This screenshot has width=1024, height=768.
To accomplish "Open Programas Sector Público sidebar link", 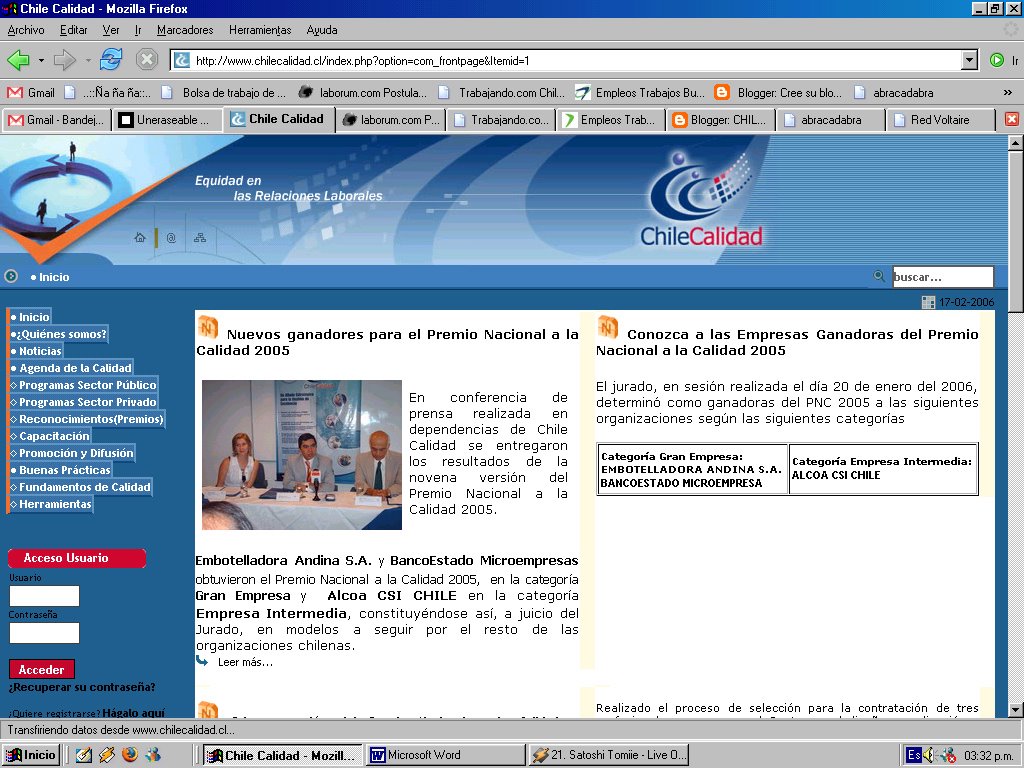I will tap(84, 385).
